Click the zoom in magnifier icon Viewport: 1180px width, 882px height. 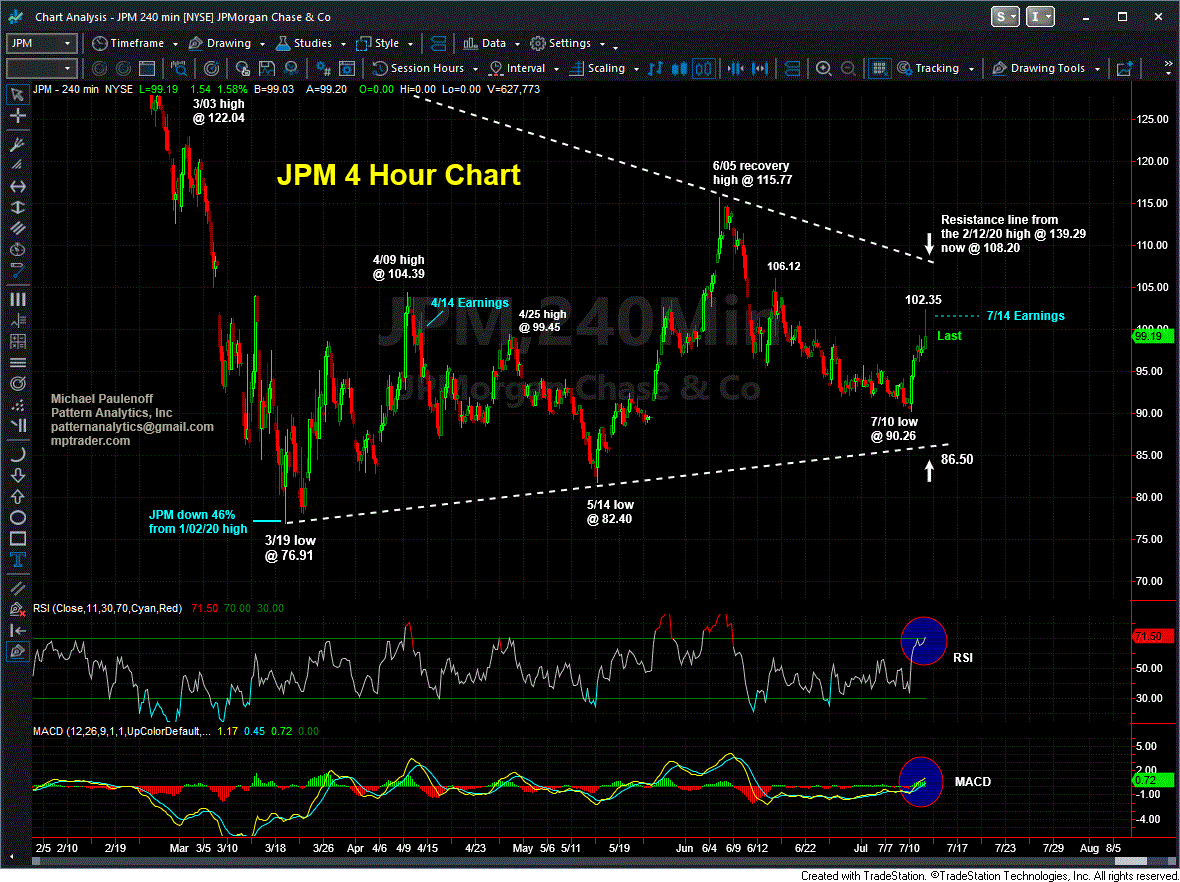(824, 68)
